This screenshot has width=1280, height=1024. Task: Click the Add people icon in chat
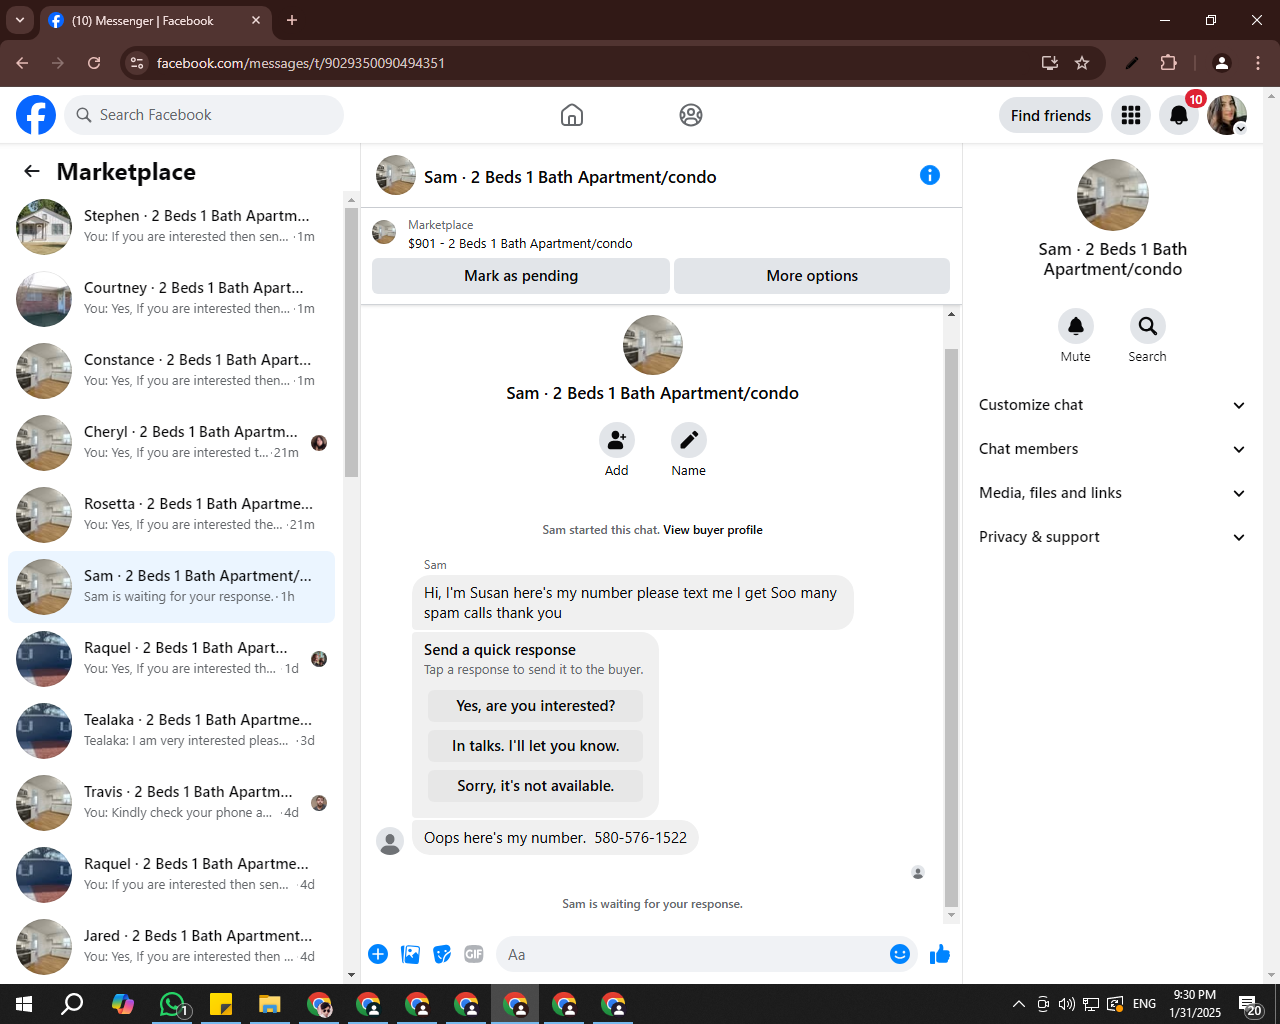click(617, 440)
